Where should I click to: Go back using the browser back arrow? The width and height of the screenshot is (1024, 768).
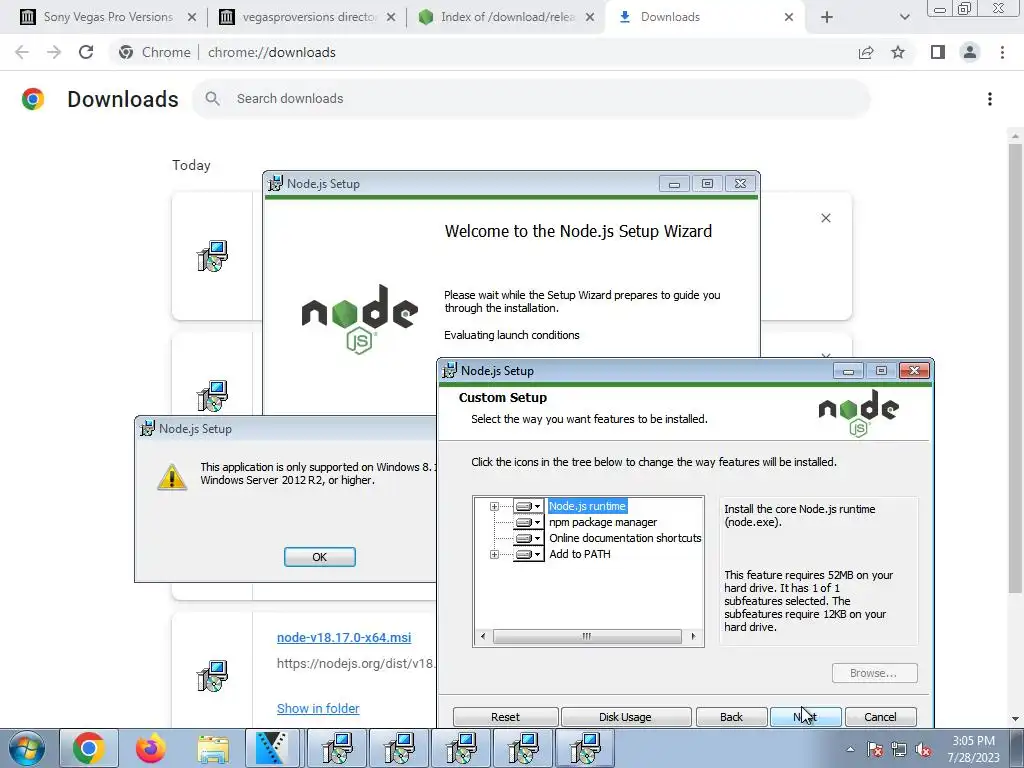[x=22, y=52]
